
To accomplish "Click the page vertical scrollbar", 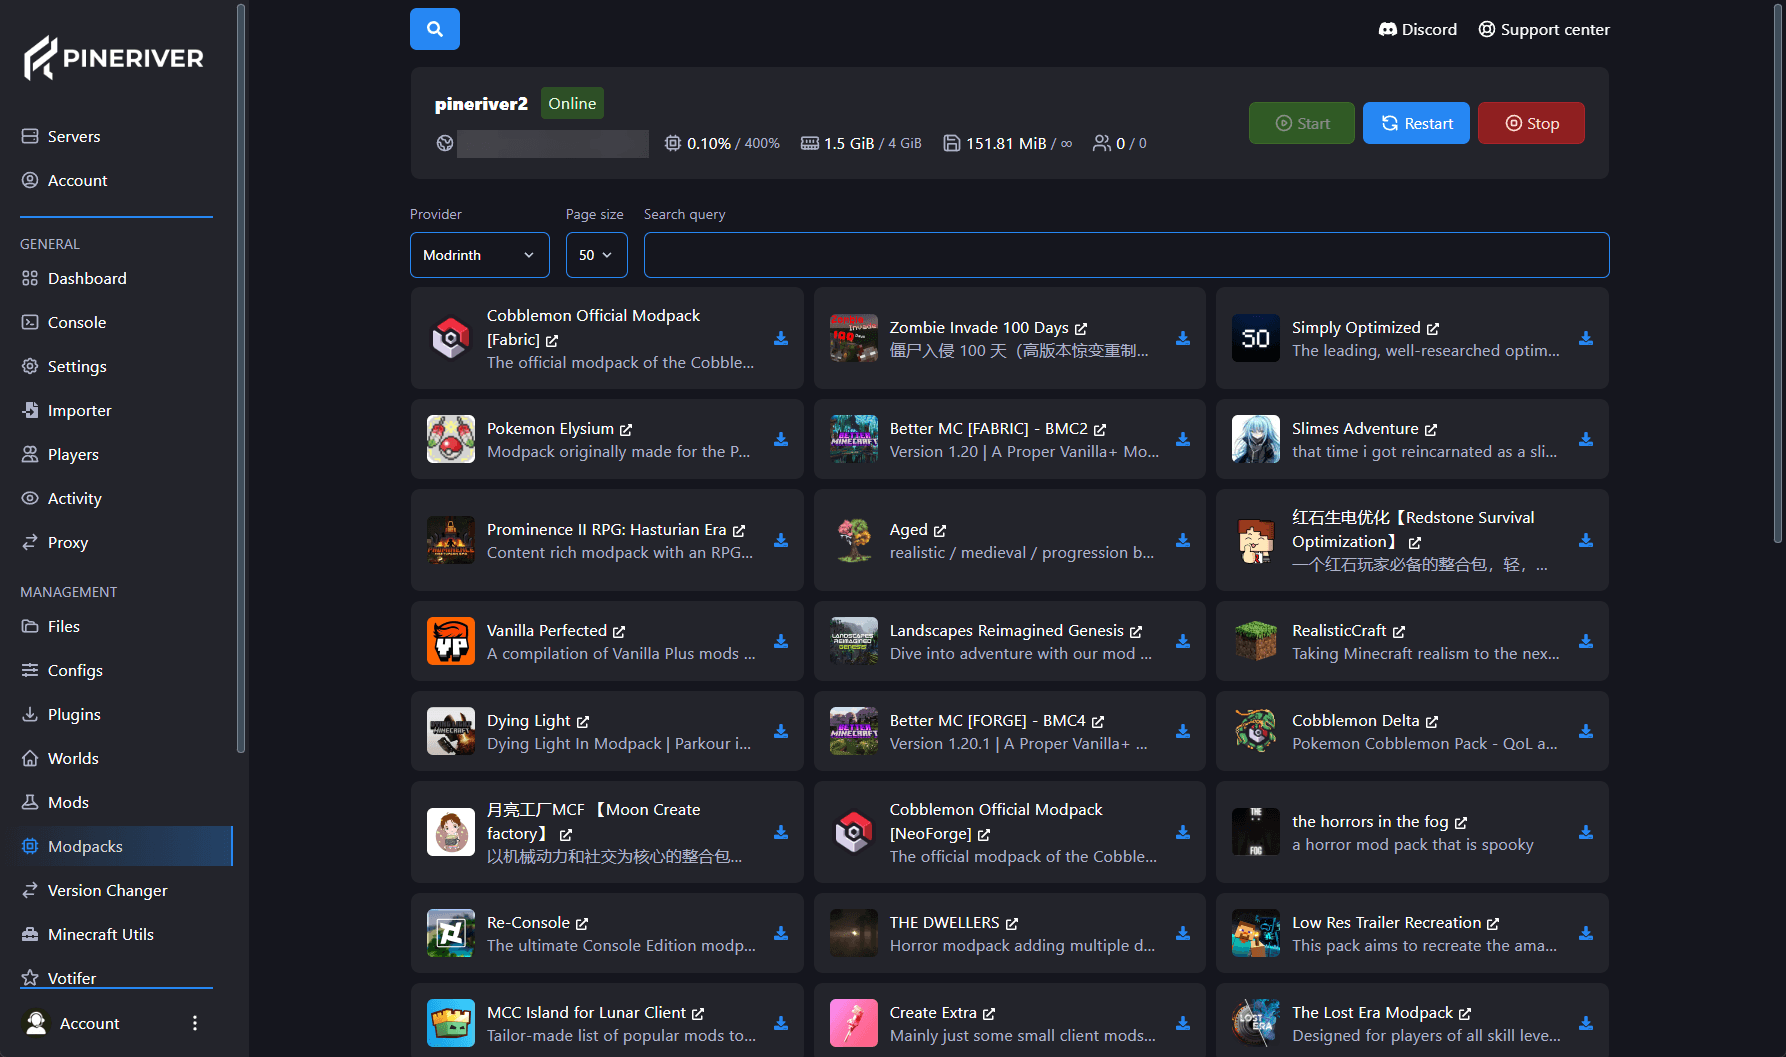I will click(x=1778, y=275).
